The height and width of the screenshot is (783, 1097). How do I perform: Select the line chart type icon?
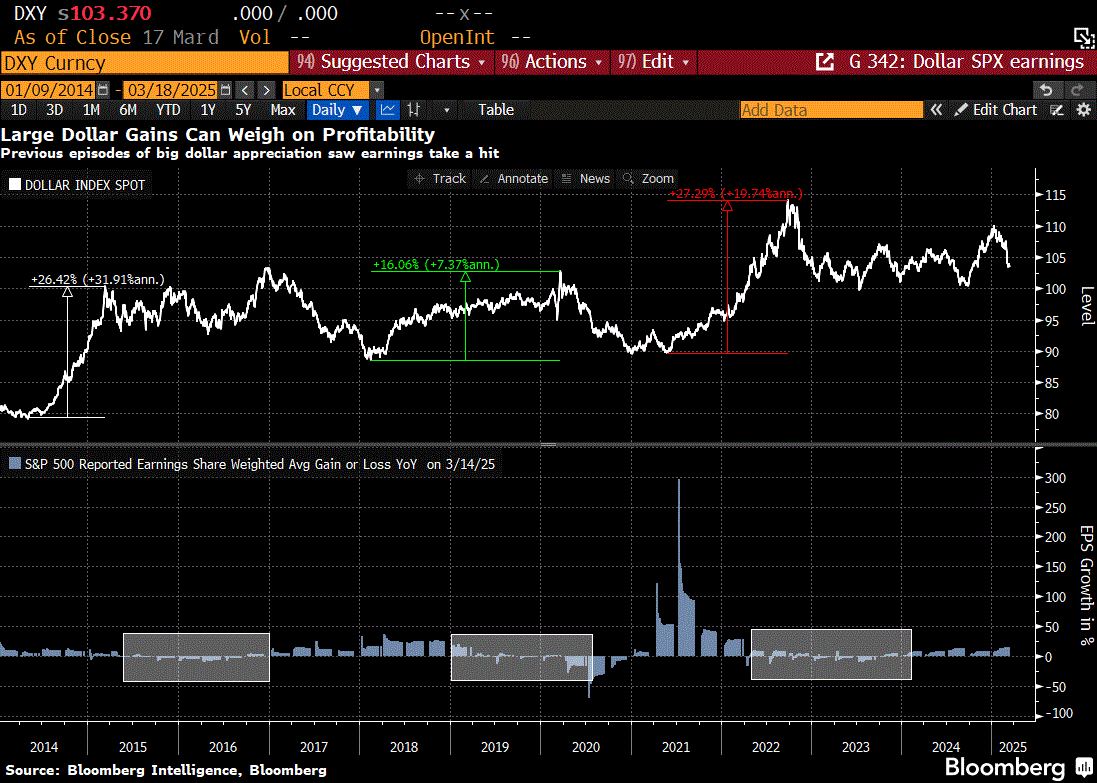pyautogui.click(x=388, y=110)
